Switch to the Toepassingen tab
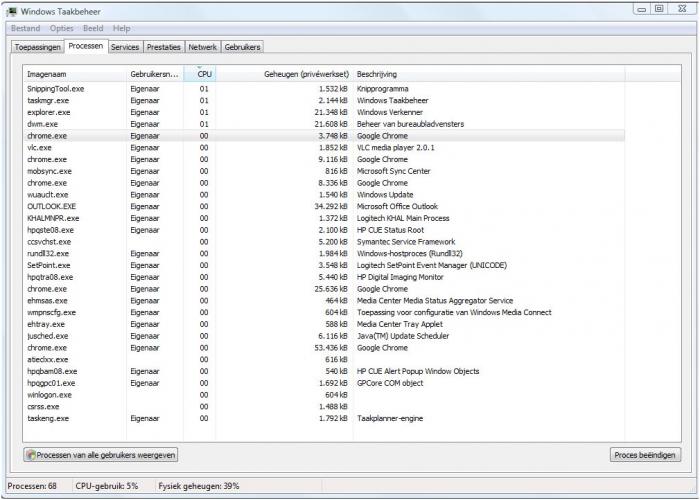Image resolution: width=700 pixels, height=500 pixels. [37, 47]
